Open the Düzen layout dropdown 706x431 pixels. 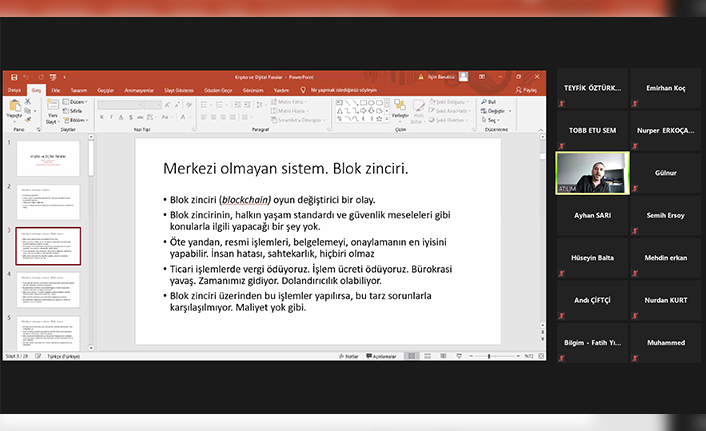75,102
